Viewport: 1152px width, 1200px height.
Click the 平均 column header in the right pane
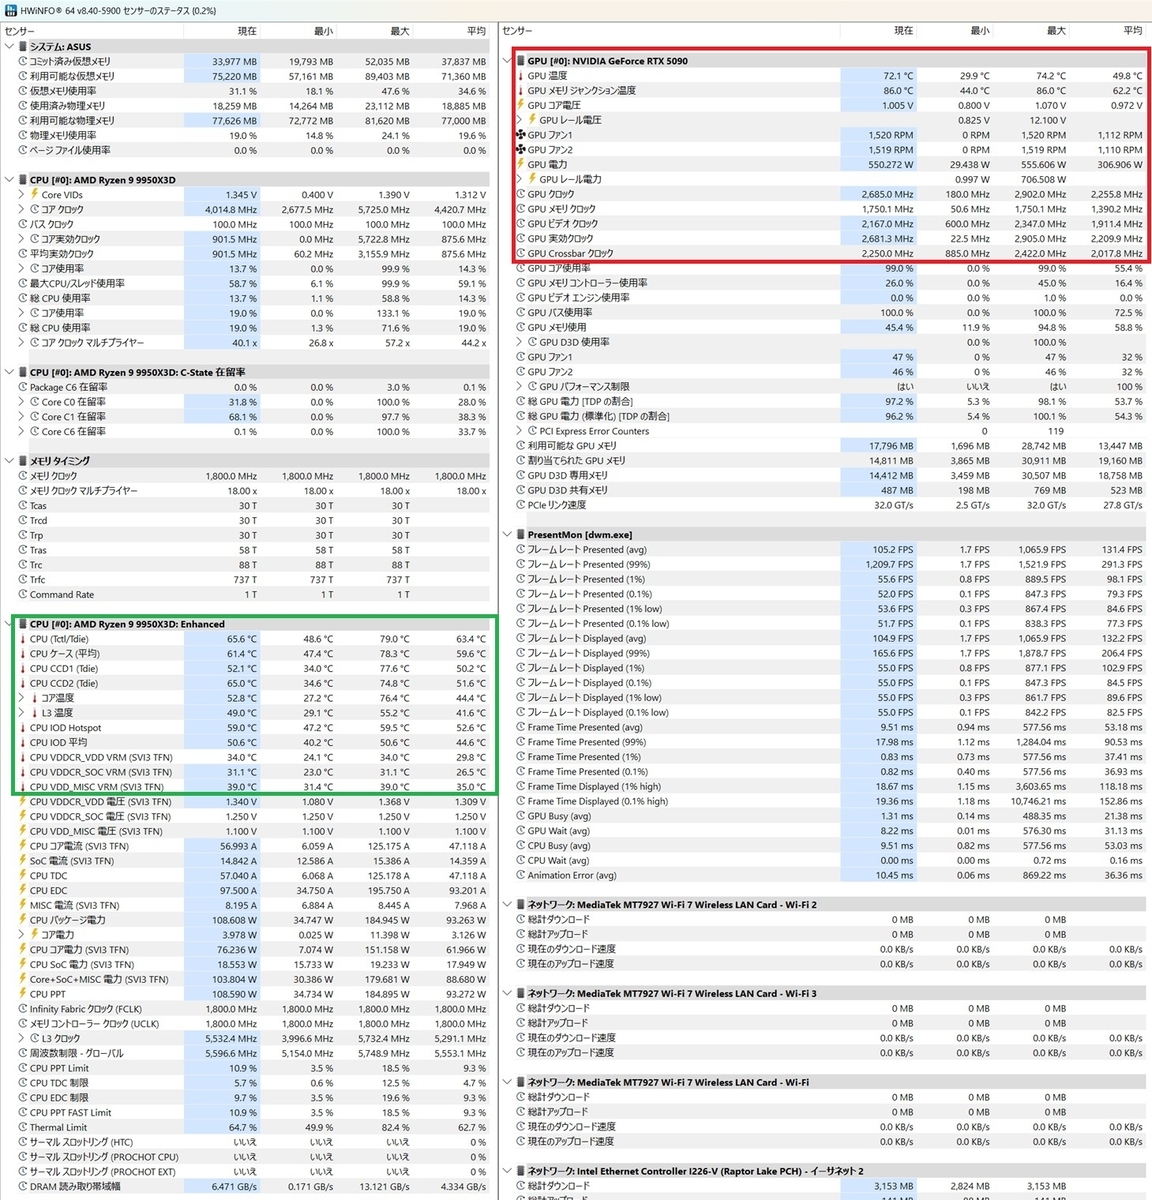(x=1132, y=31)
